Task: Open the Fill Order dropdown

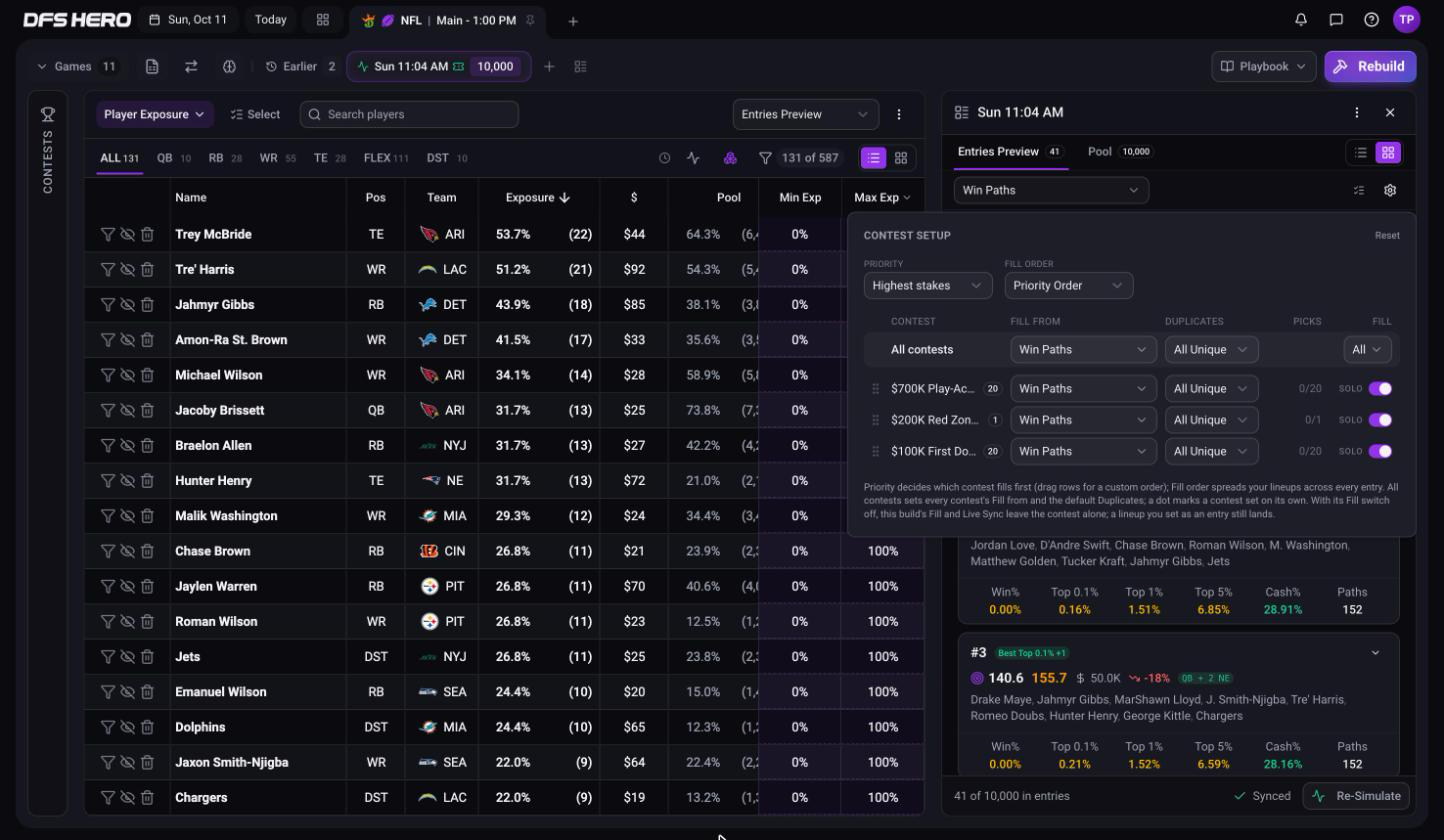Action: (1069, 285)
